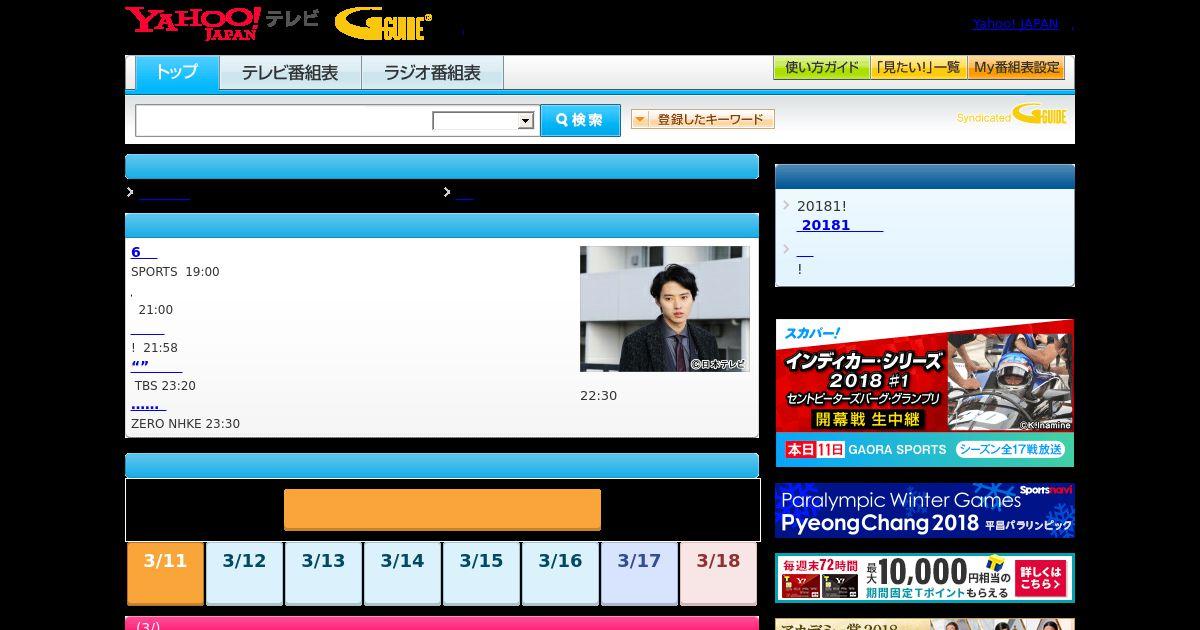Screen dimensions: 1200x630
Task: Click the drama thumbnail image of man
Action: [665, 309]
